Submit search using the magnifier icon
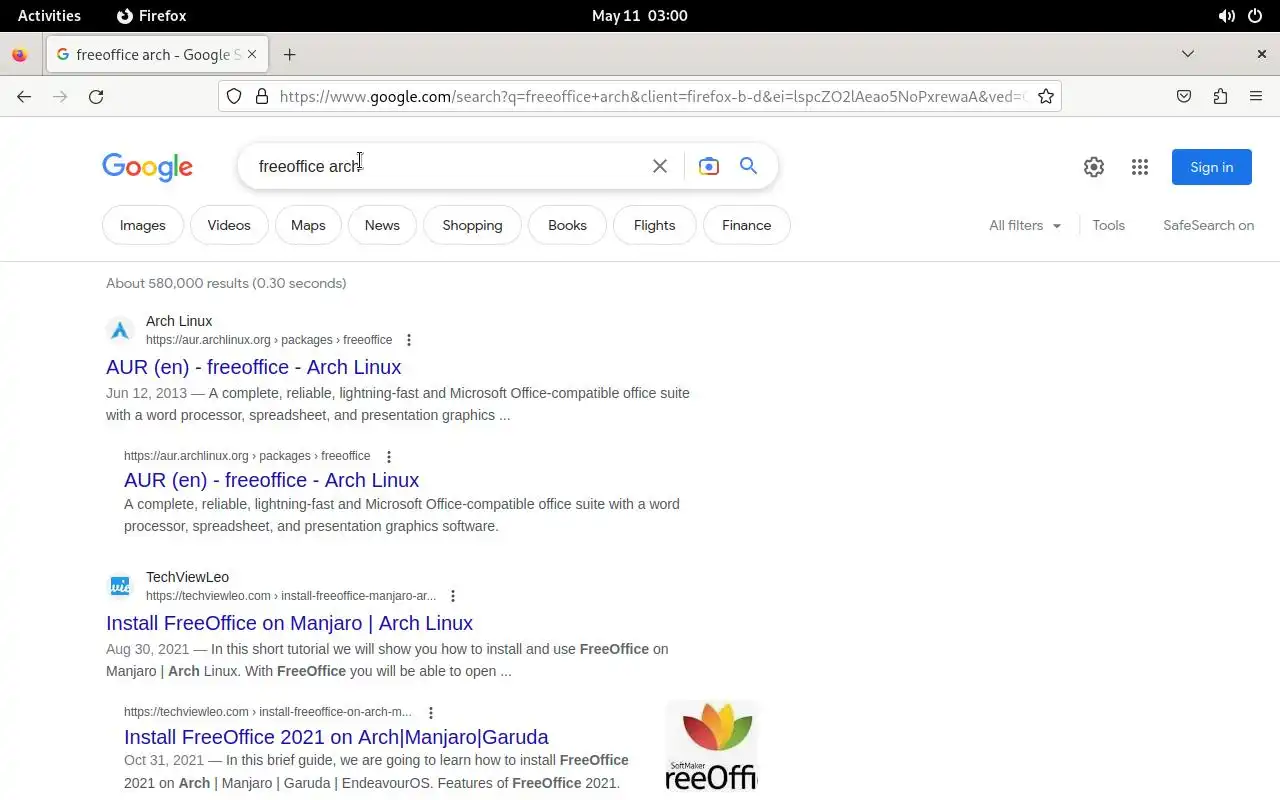1280x800 pixels. pos(748,166)
